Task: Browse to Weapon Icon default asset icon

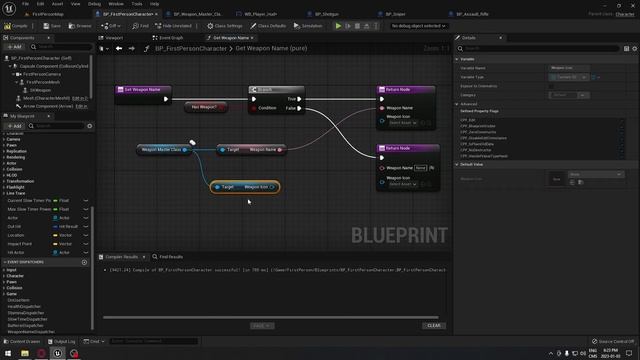Action: pyautogui.click(x=580, y=182)
